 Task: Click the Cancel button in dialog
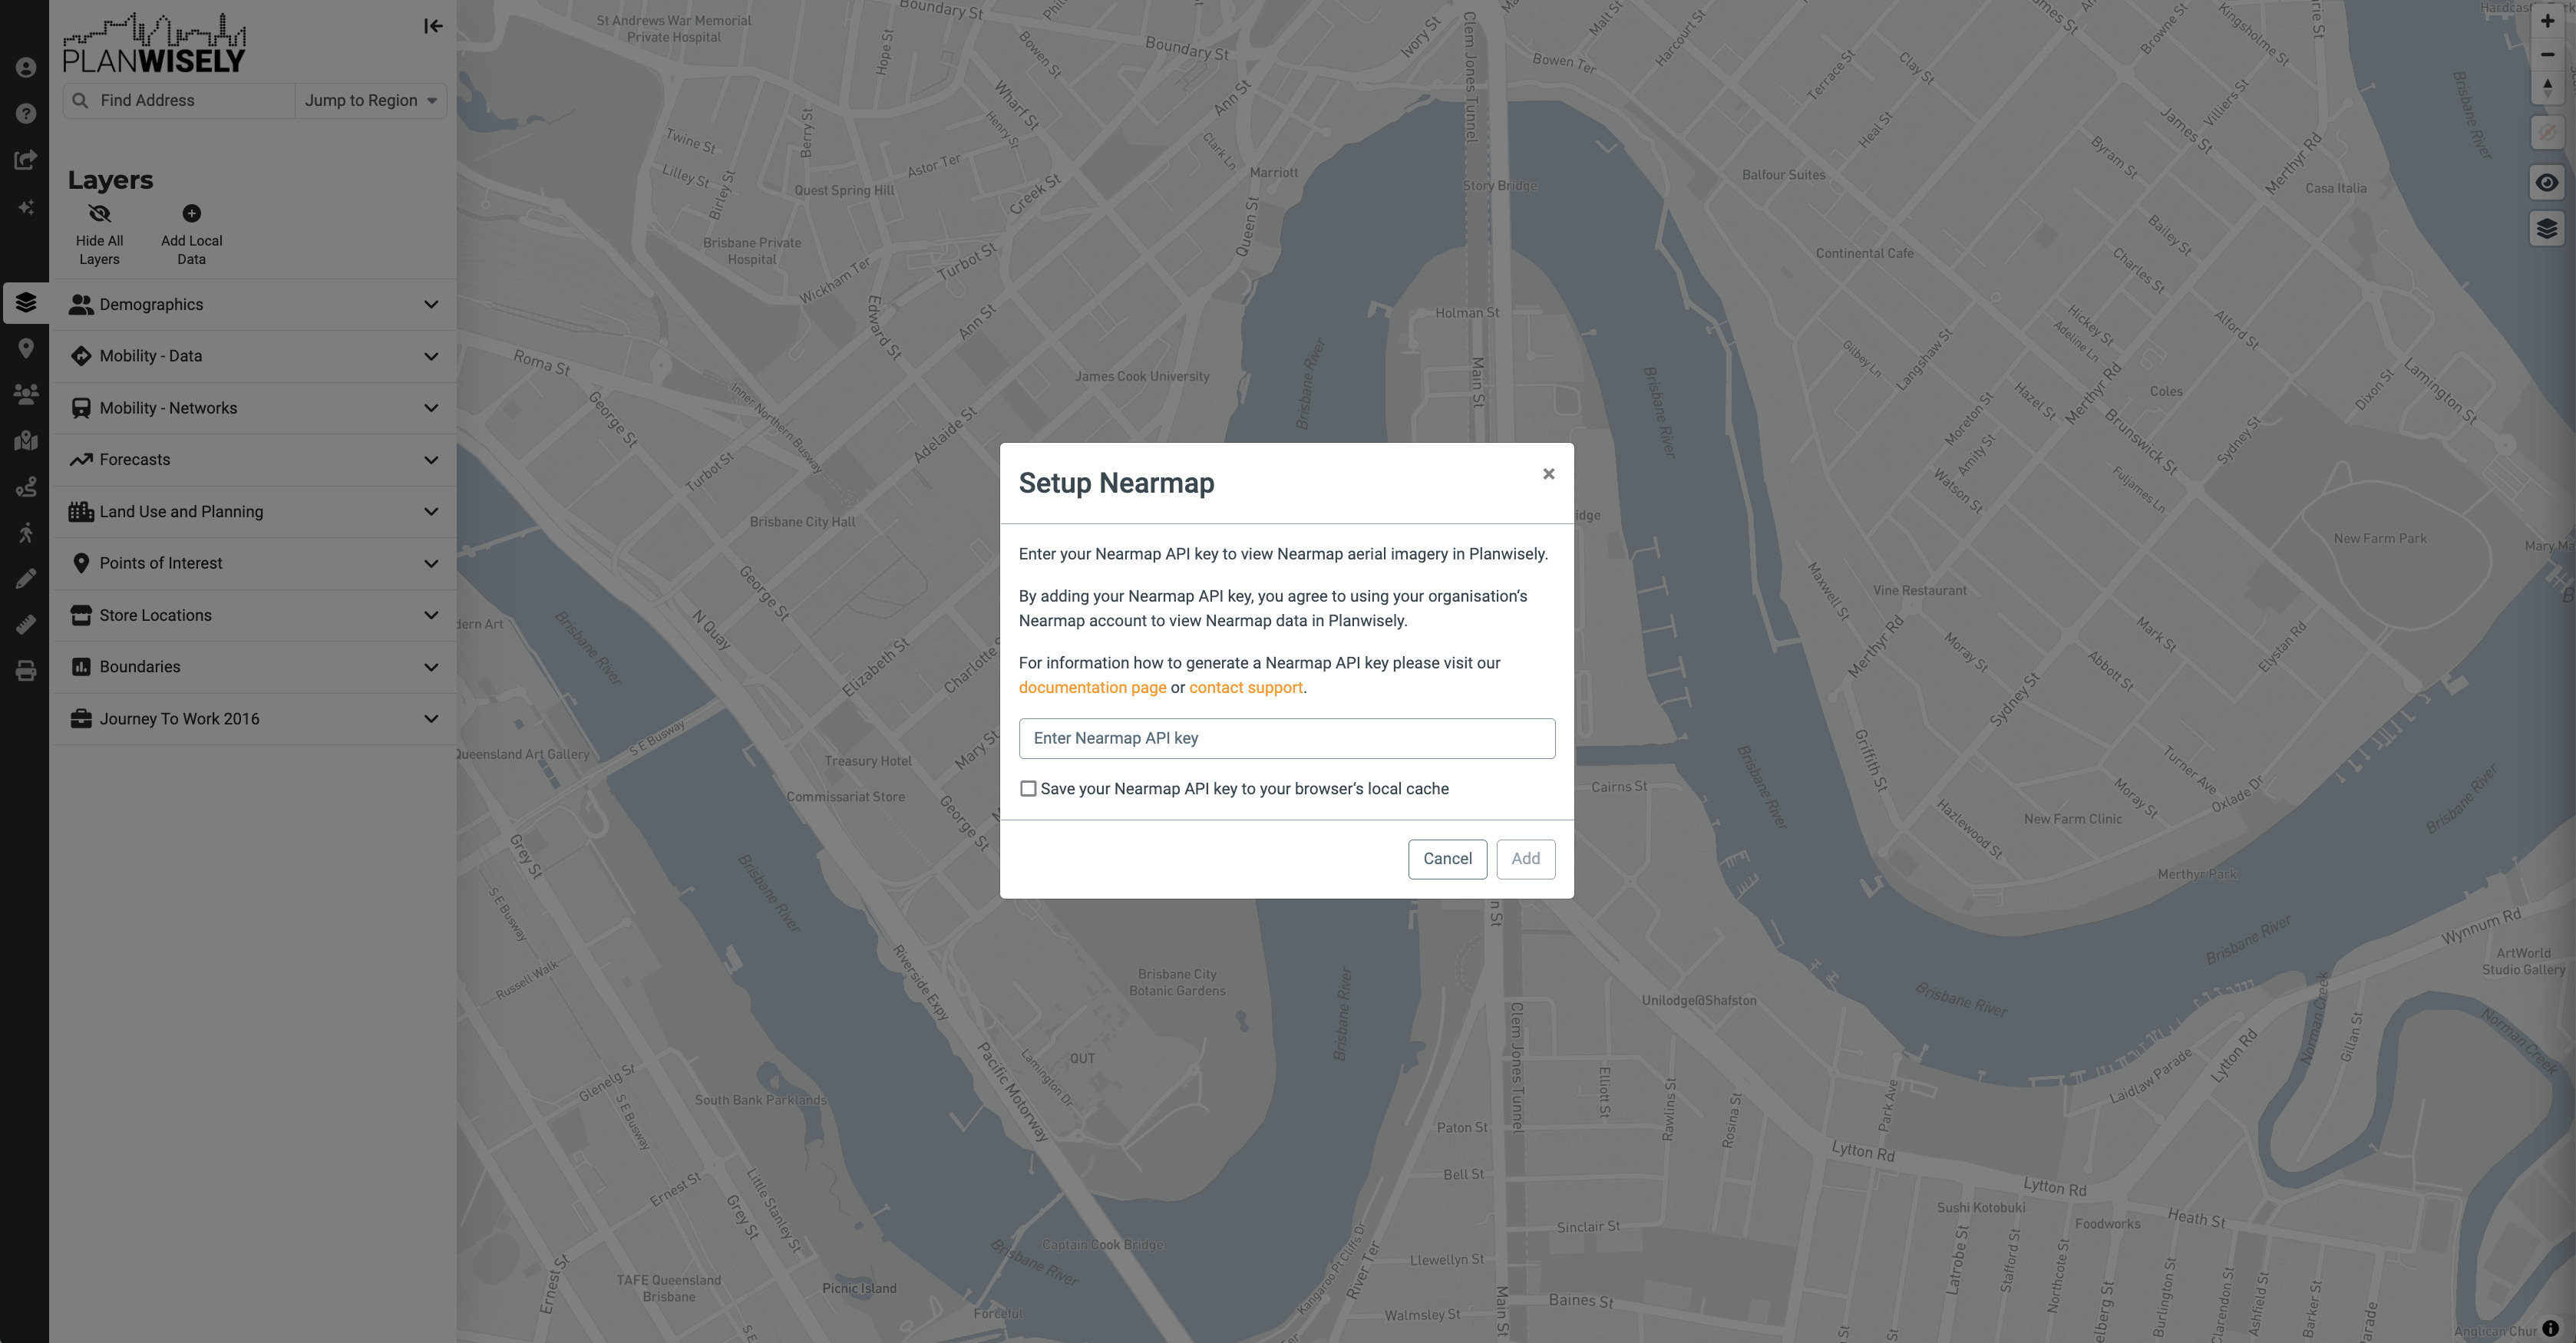[x=1446, y=857]
